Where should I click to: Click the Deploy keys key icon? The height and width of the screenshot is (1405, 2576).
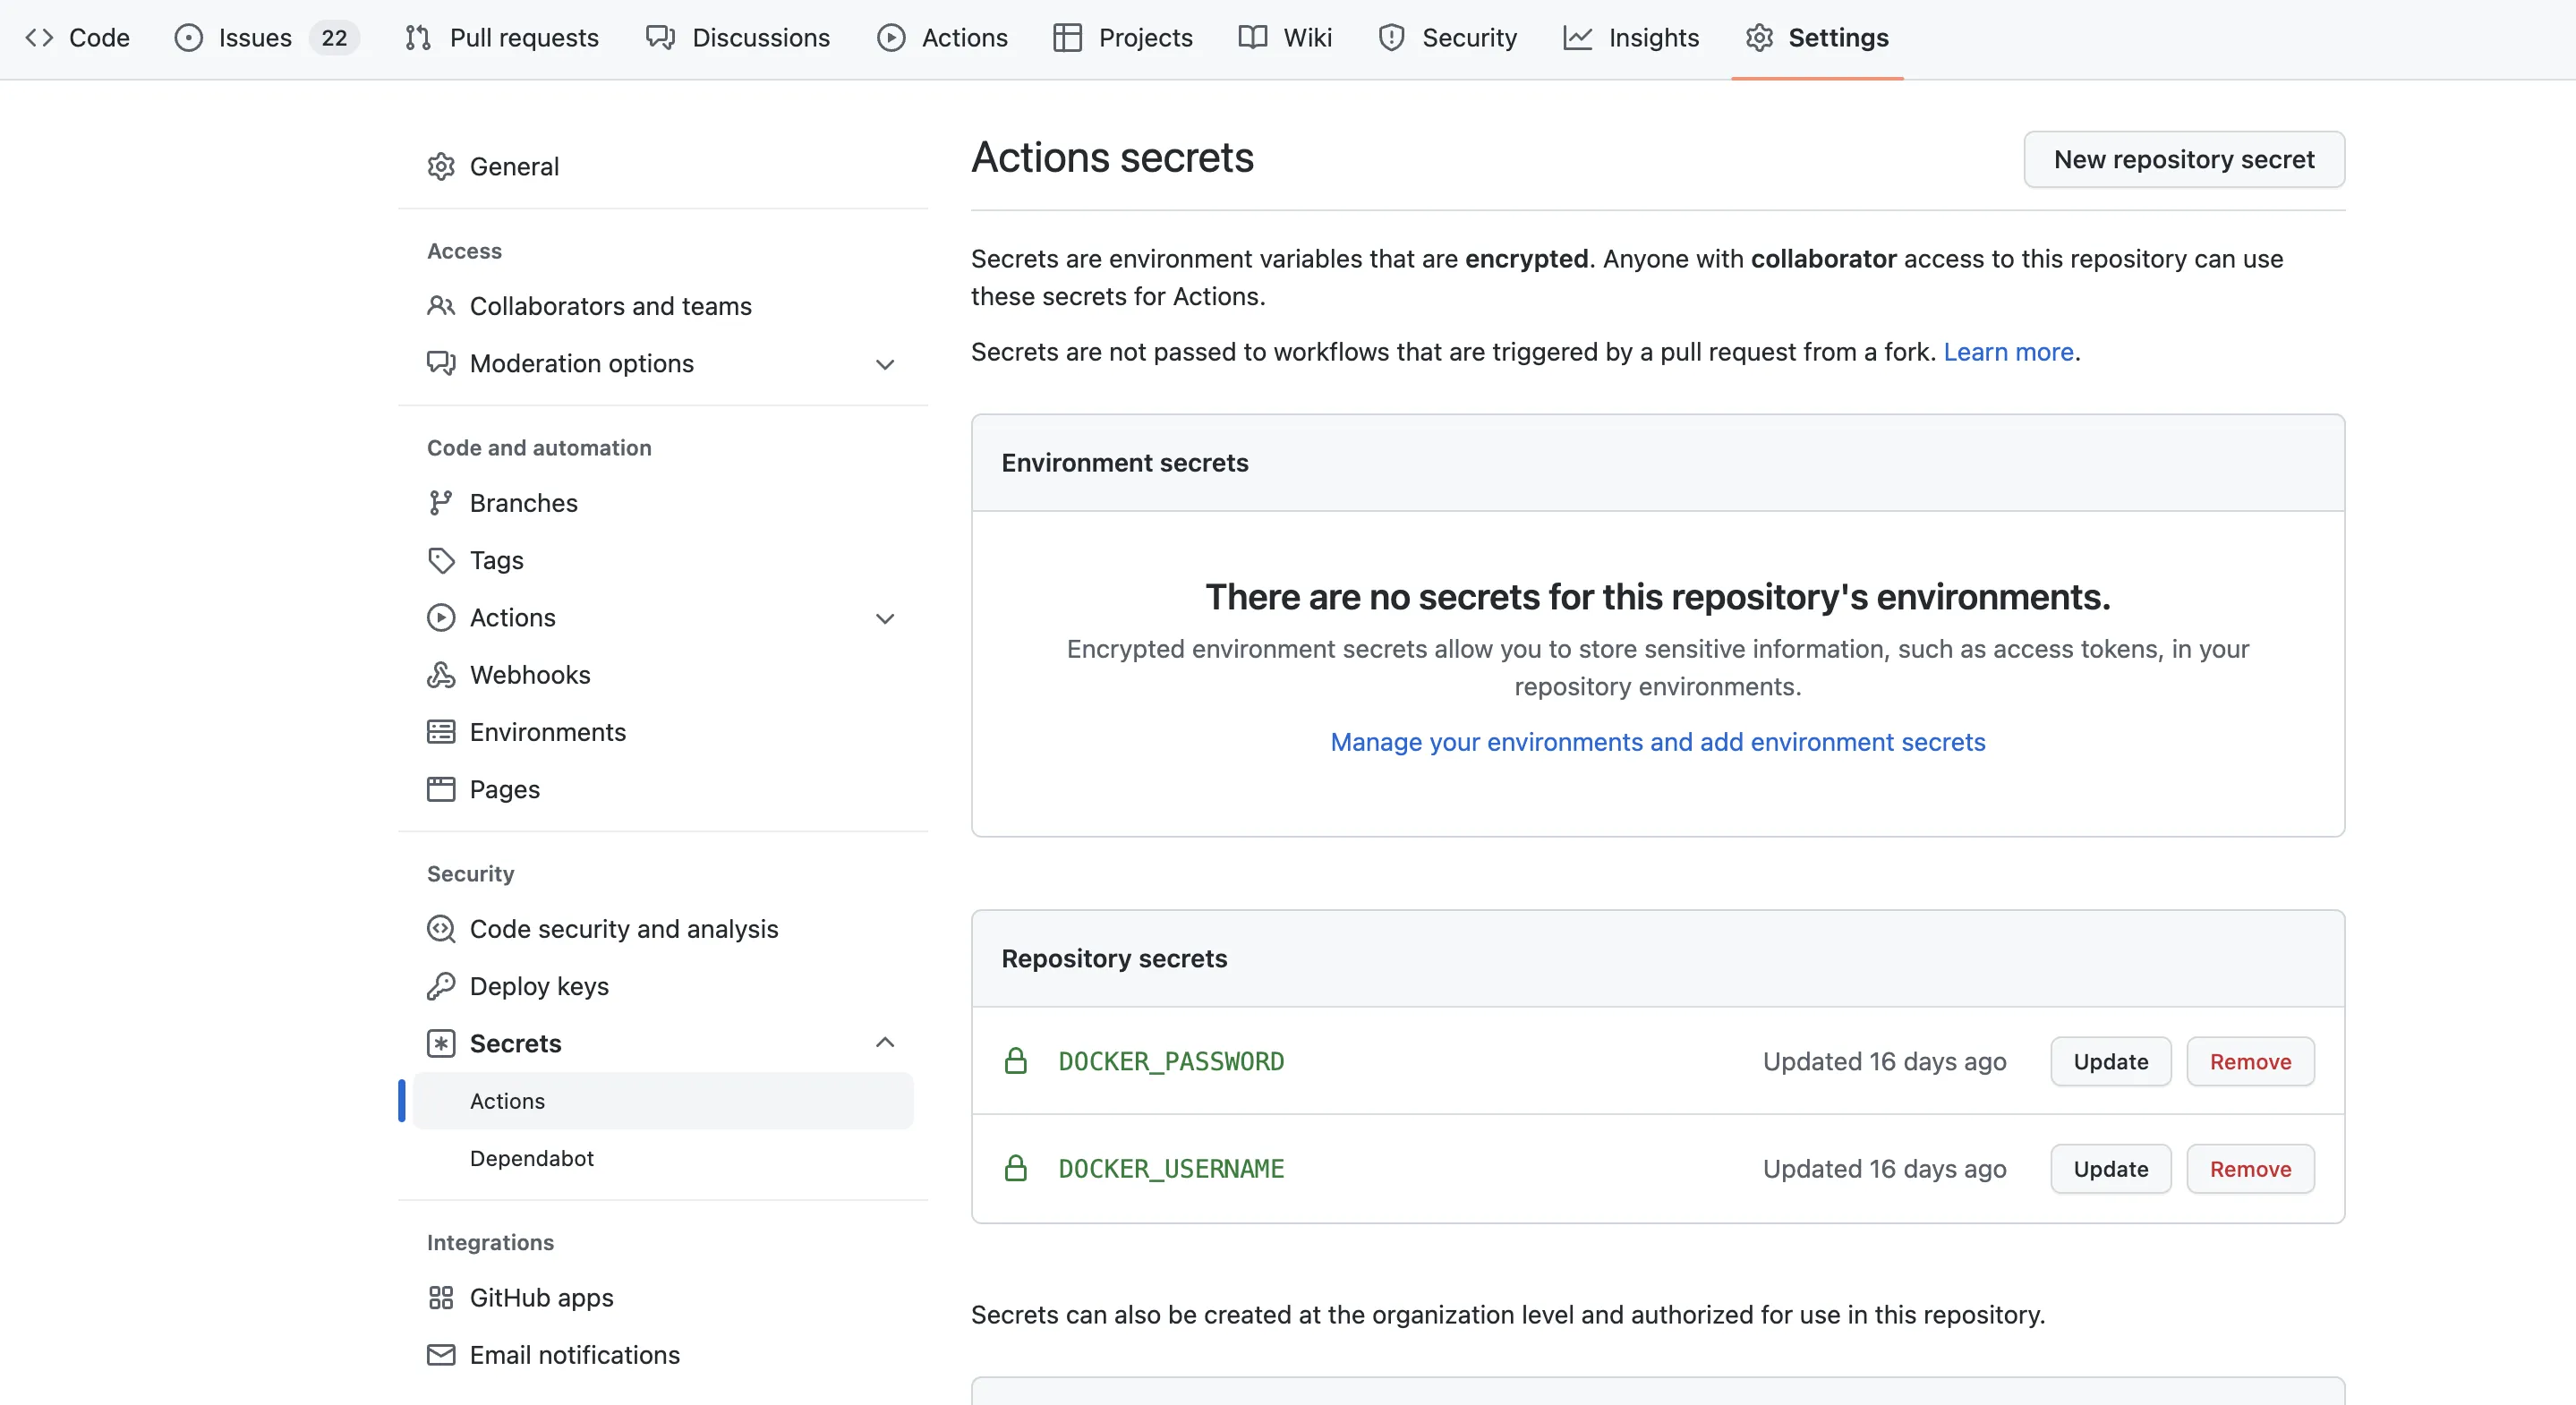click(440, 986)
